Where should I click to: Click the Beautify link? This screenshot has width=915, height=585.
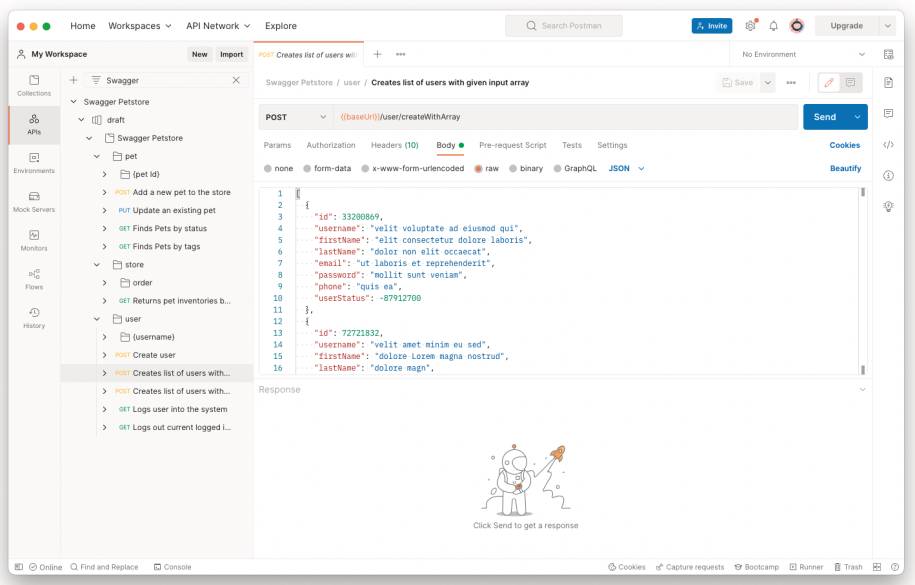point(845,168)
